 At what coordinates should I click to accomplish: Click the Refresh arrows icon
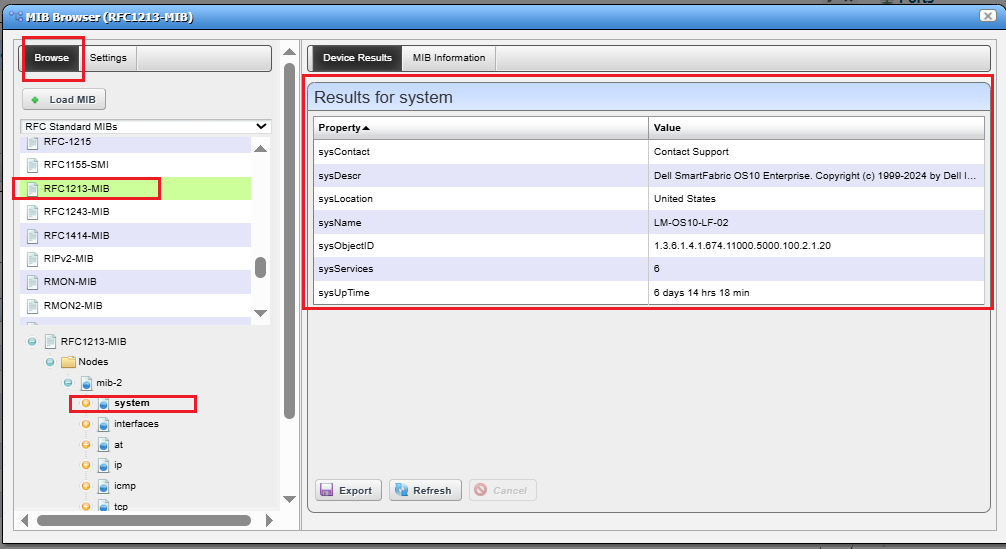point(401,490)
